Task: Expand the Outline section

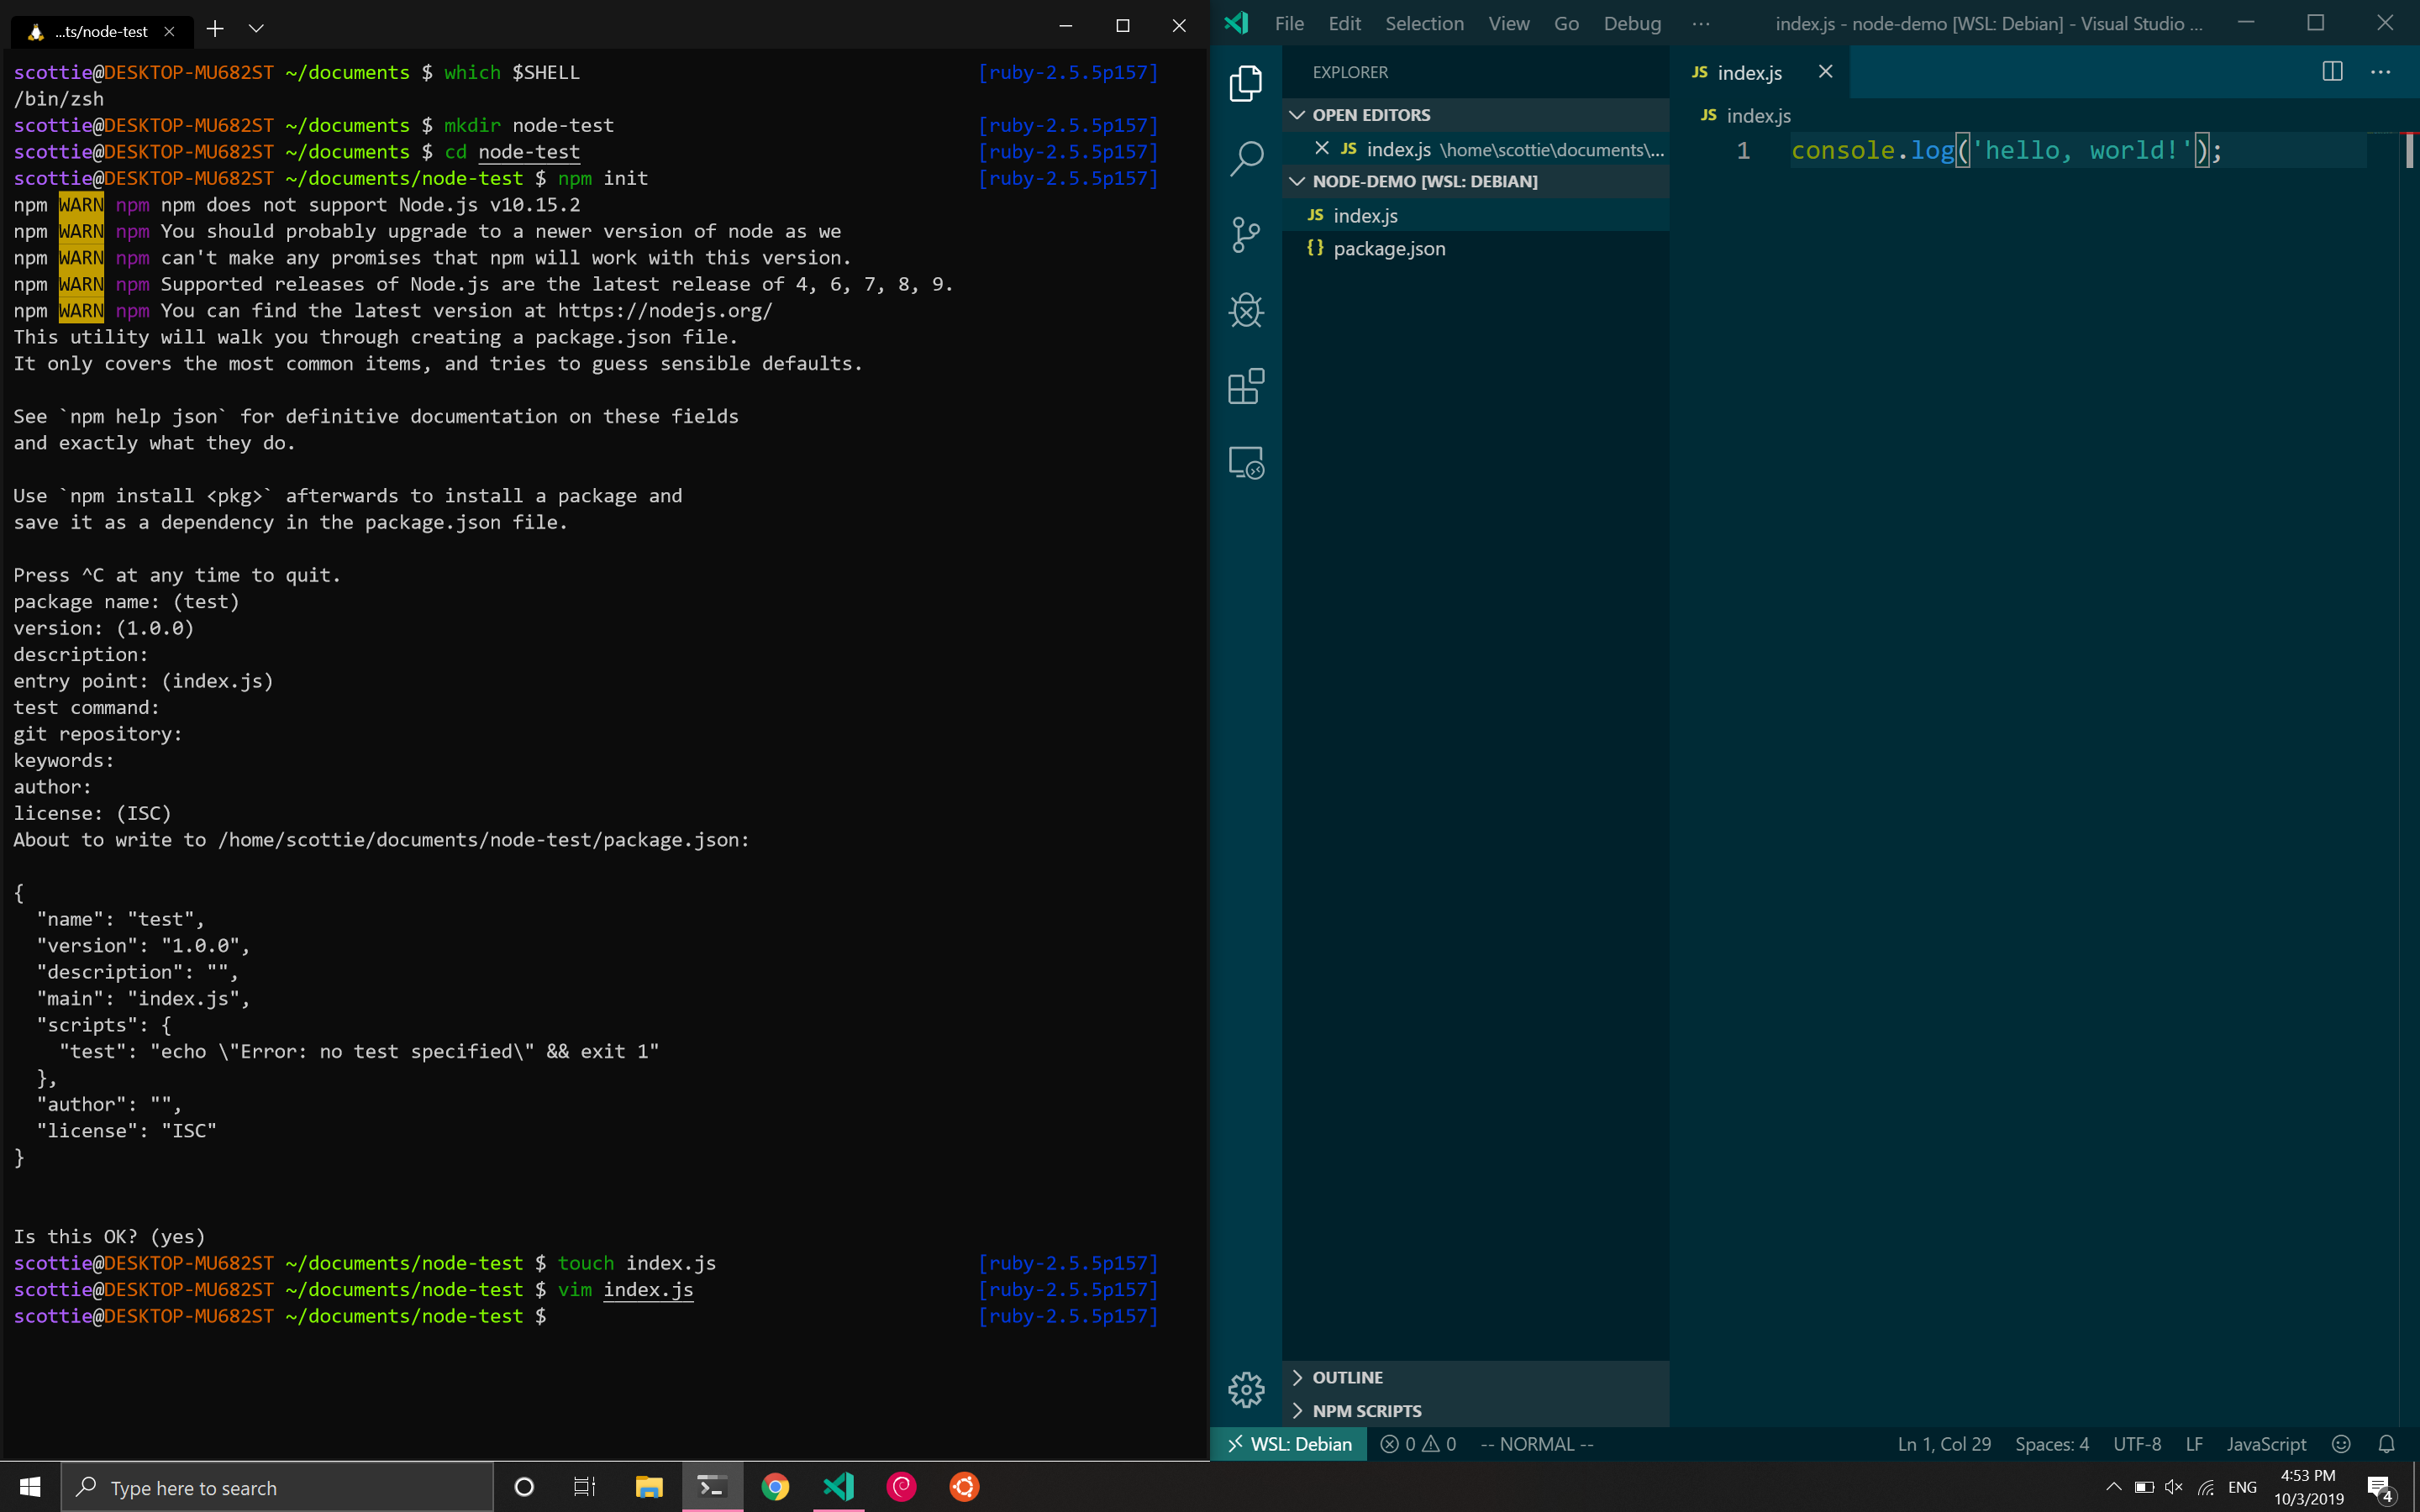Action: [x=1475, y=1377]
